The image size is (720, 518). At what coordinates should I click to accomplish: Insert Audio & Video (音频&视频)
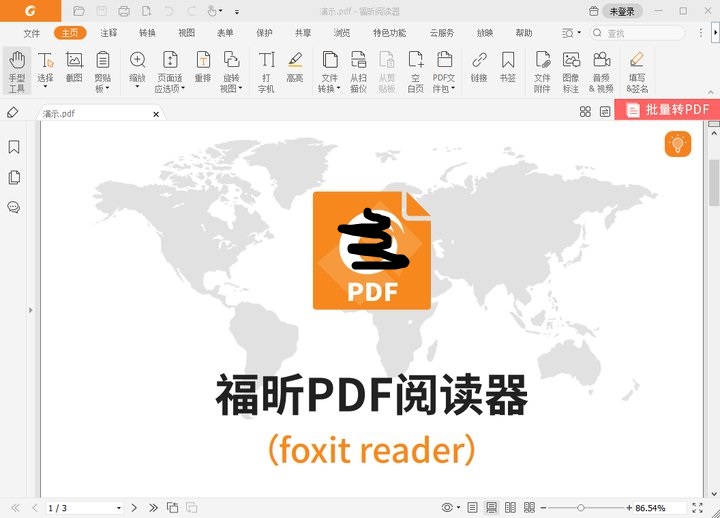click(x=601, y=71)
